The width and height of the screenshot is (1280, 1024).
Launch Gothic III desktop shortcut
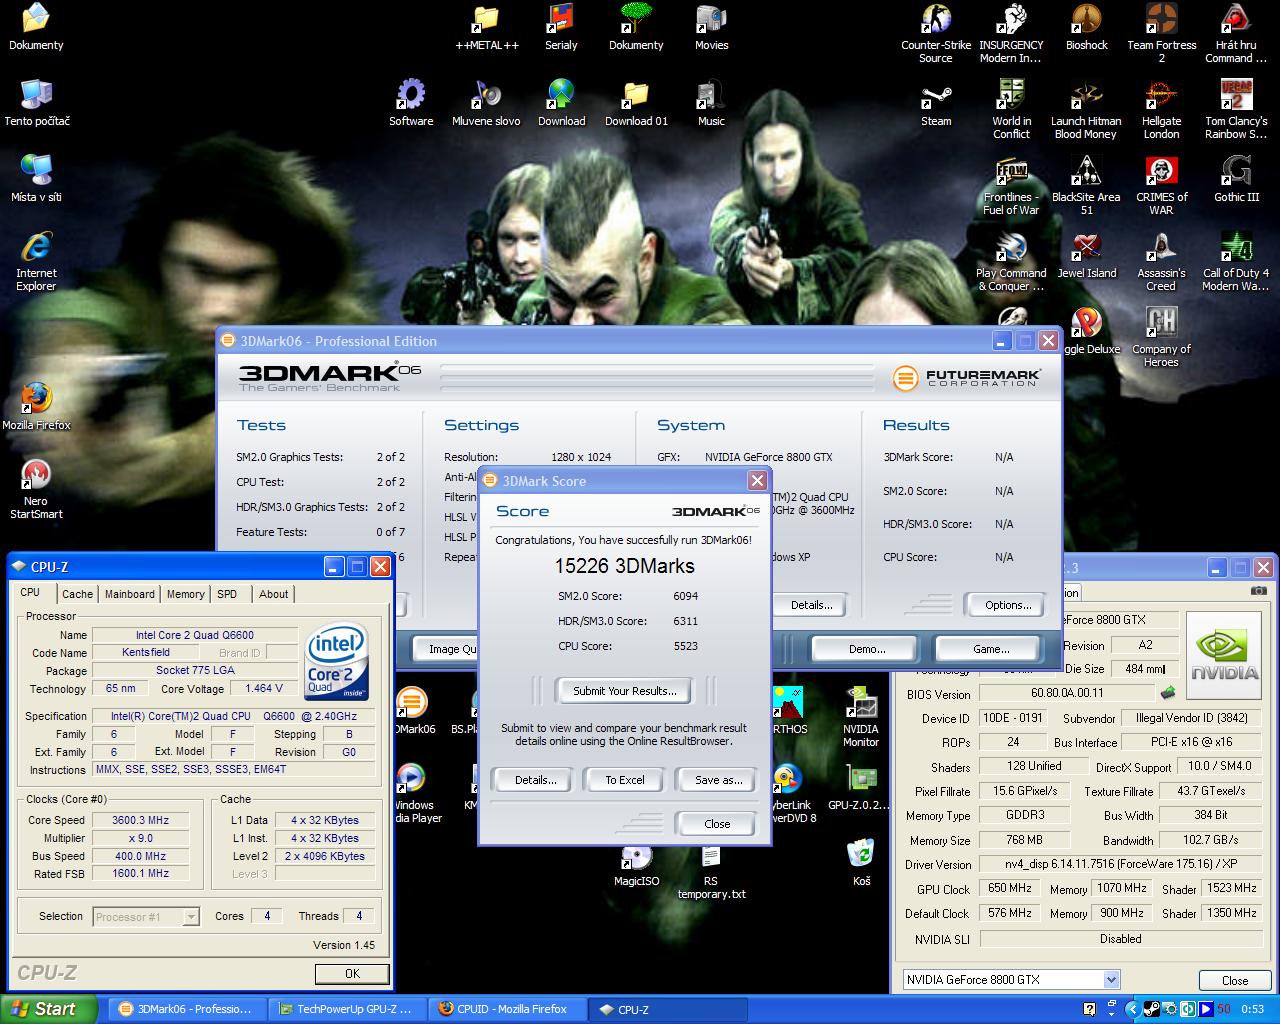click(x=1236, y=179)
